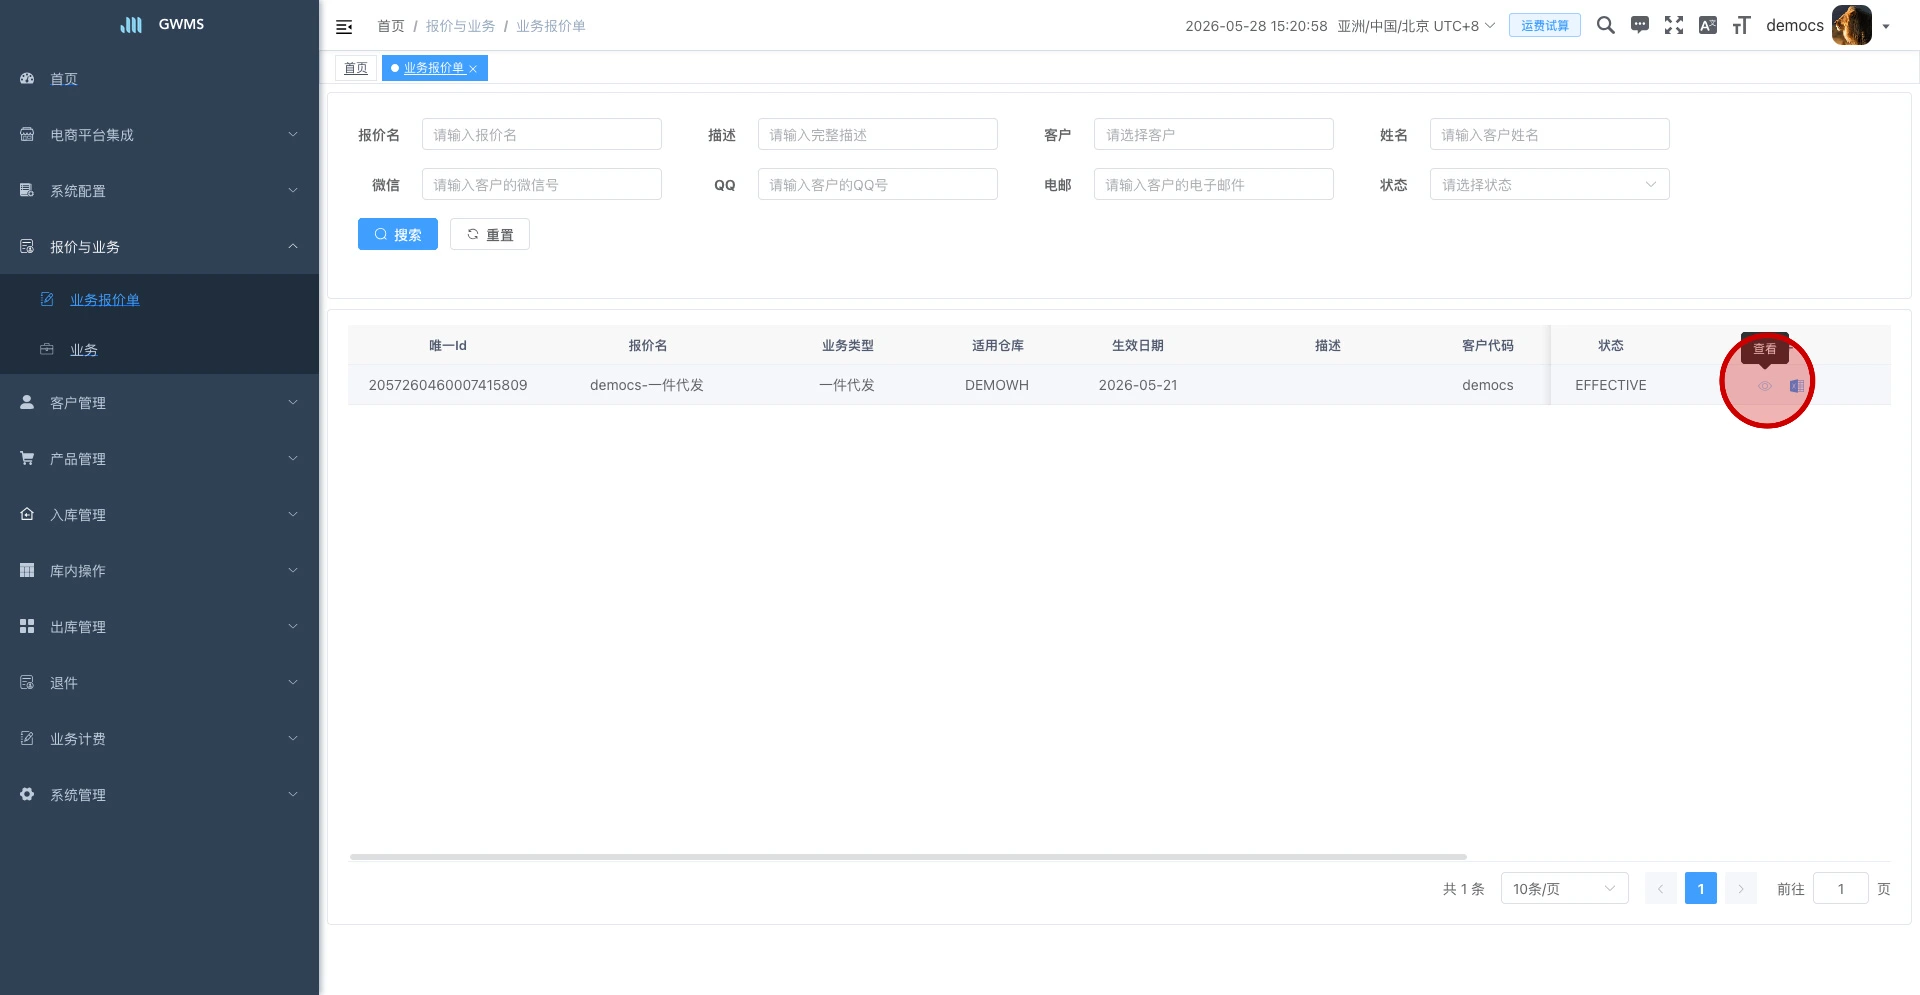Focus the 前往 page number input
1920x995 pixels.
tap(1841, 888)
